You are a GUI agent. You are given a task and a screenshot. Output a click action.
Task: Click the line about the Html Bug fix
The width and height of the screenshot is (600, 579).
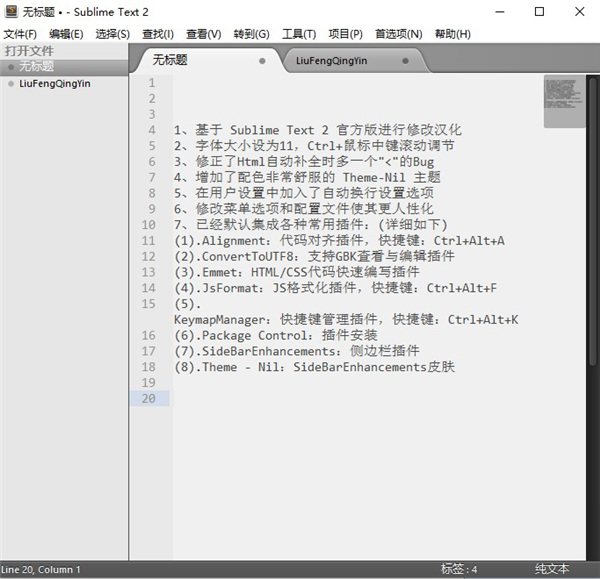point(304,161)
